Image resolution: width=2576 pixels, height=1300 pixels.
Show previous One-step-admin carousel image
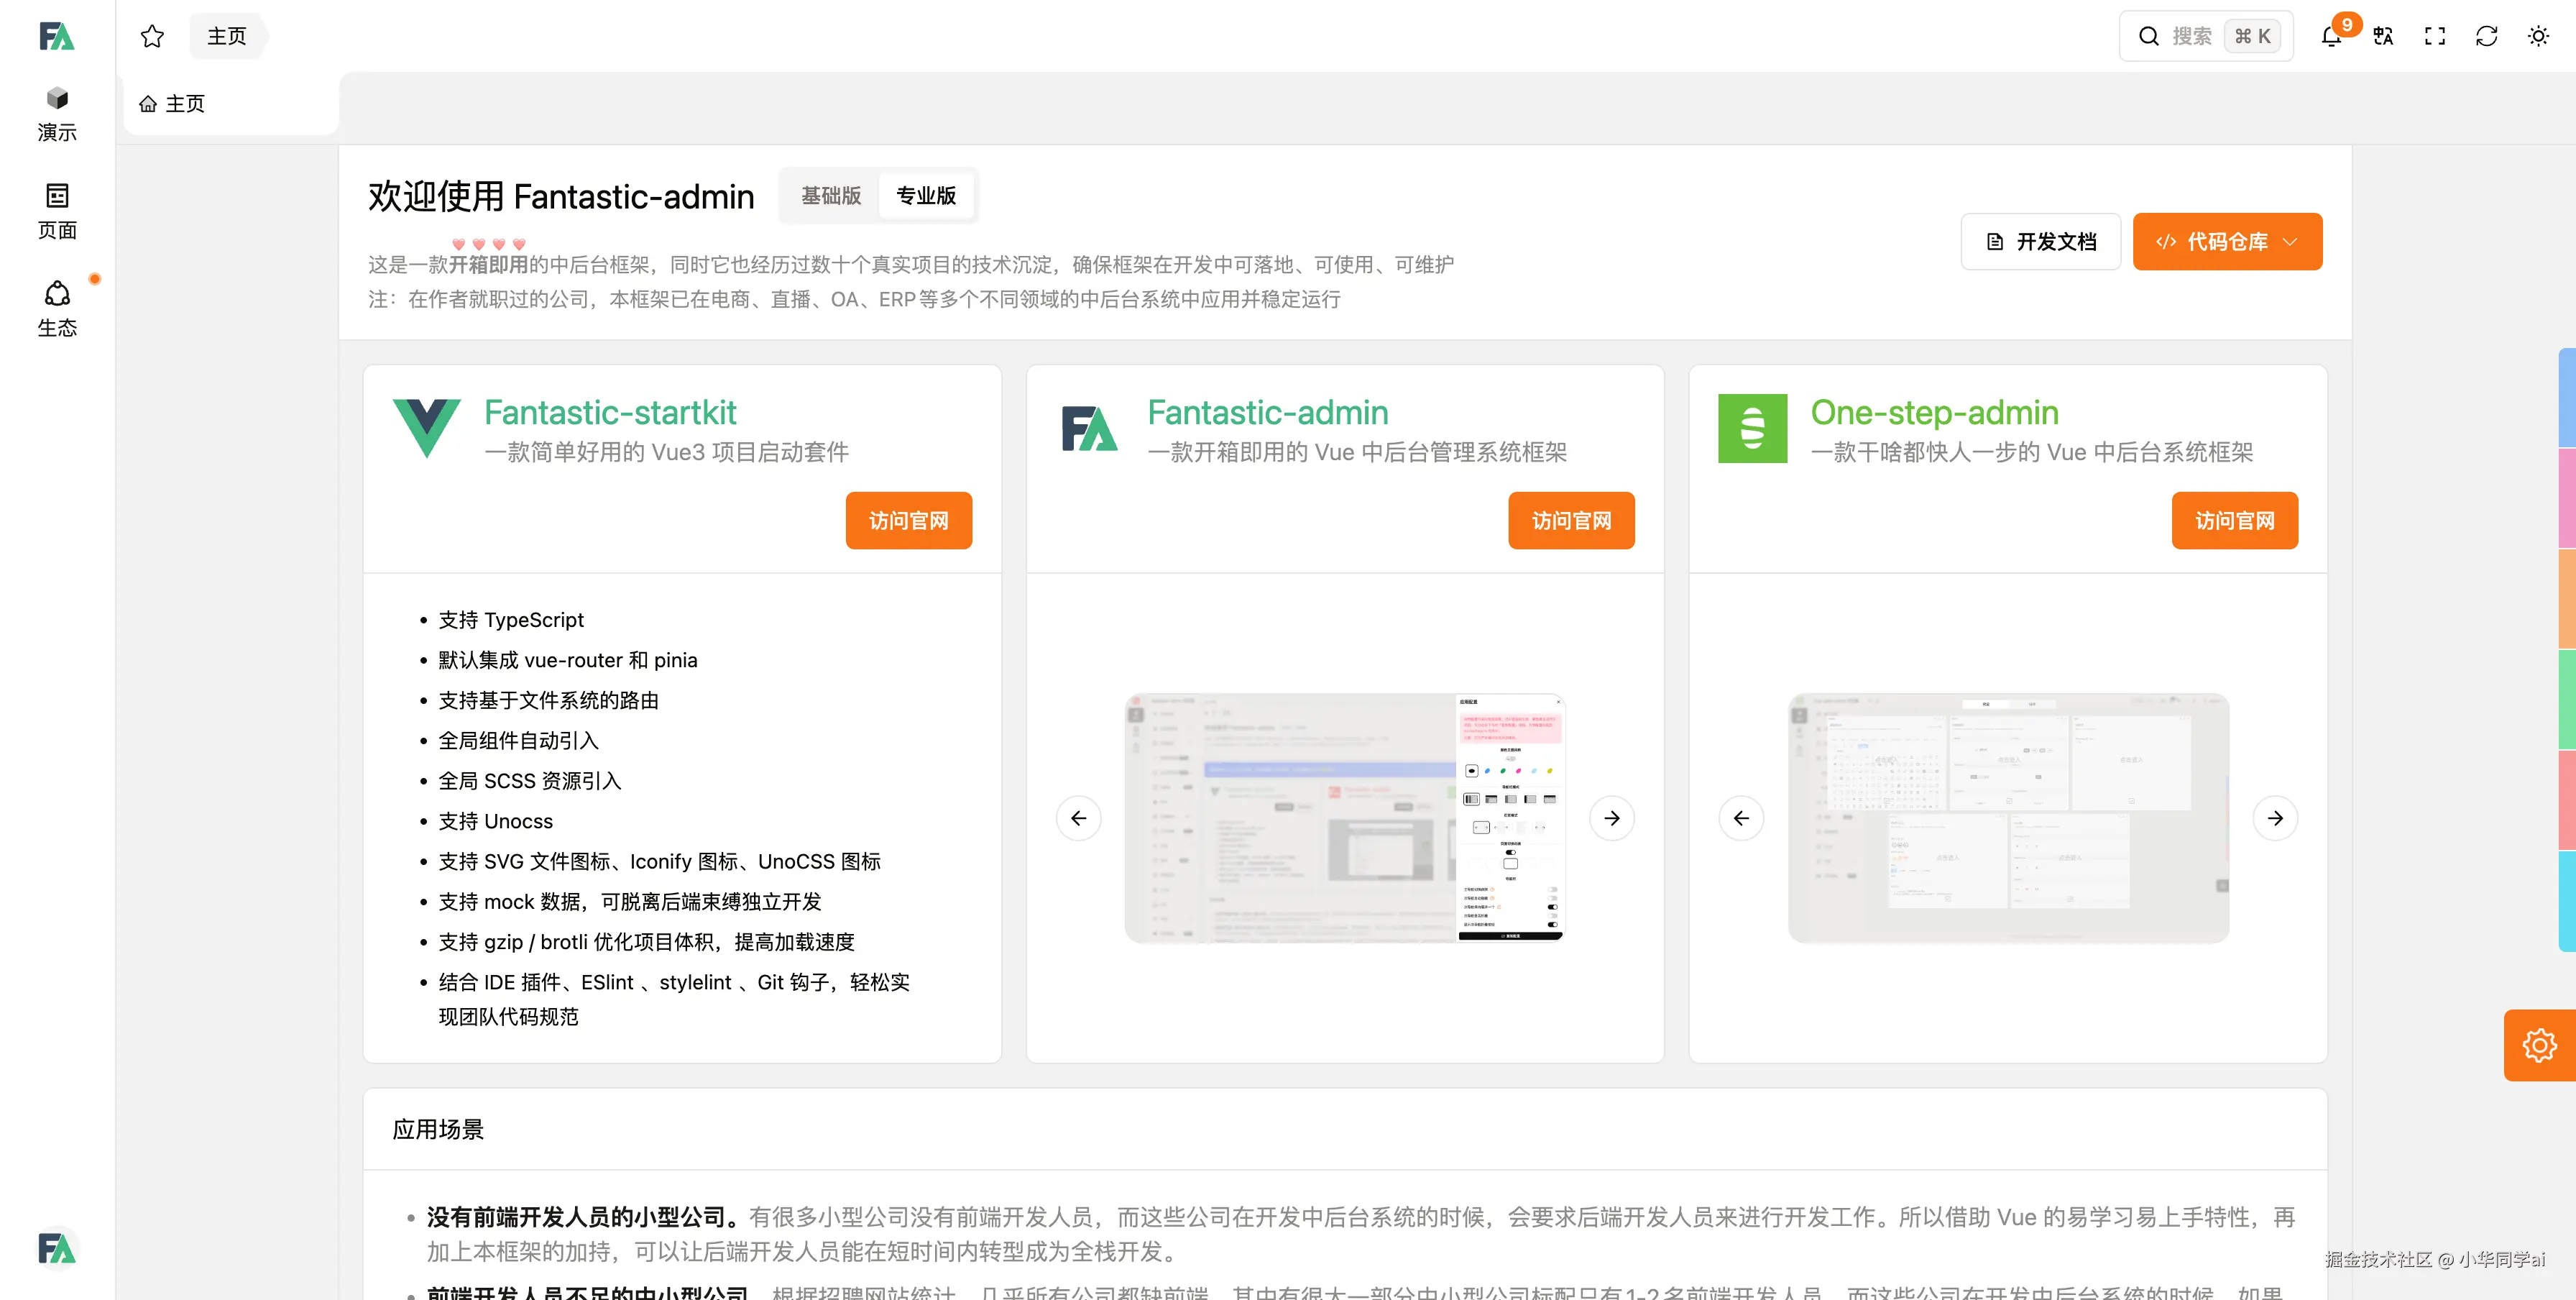coord(1741,818)
